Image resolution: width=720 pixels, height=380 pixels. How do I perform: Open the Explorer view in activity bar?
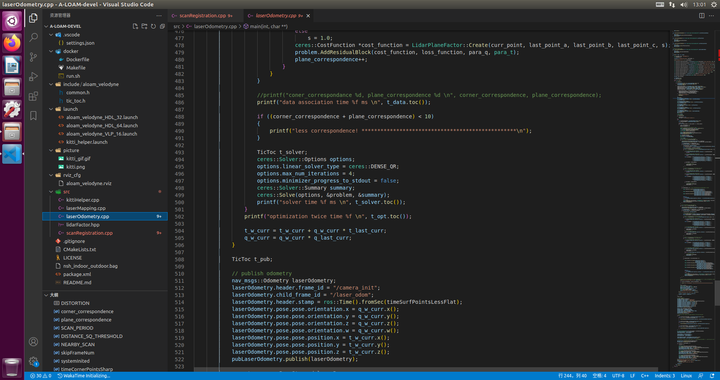tap(33, 18)
